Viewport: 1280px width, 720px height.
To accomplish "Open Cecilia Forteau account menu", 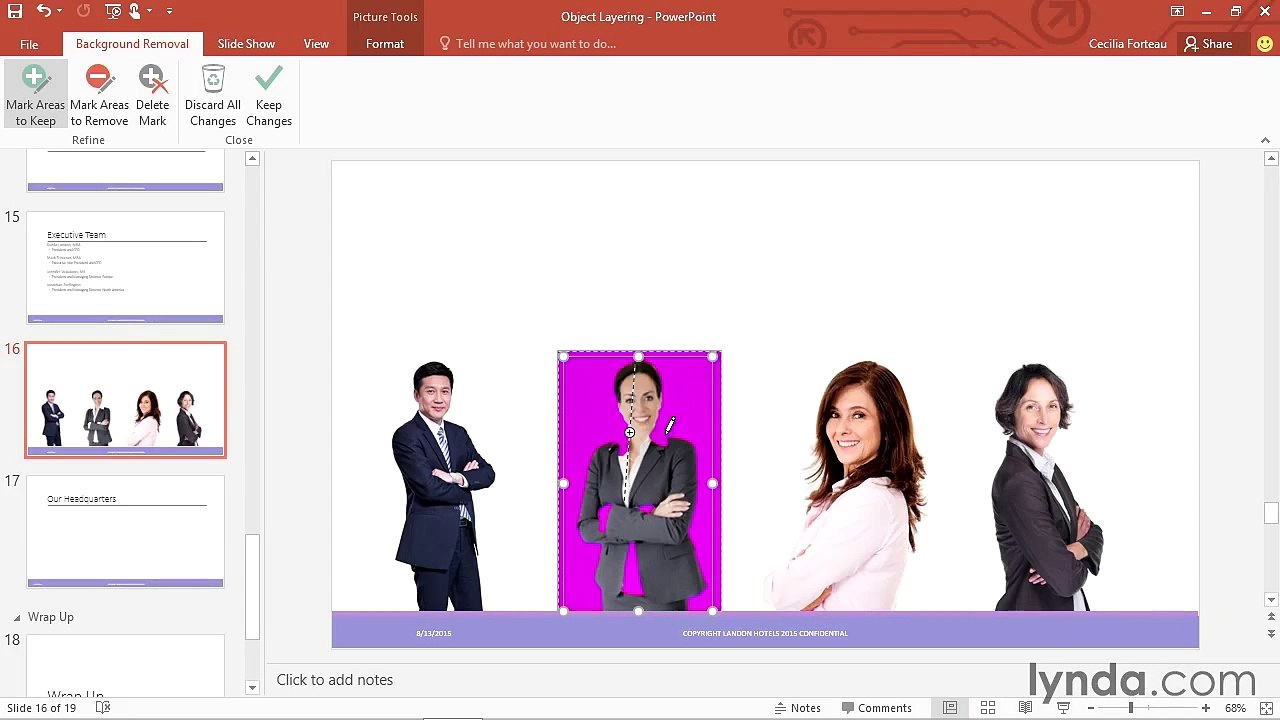I will [x=1127, y=44].
